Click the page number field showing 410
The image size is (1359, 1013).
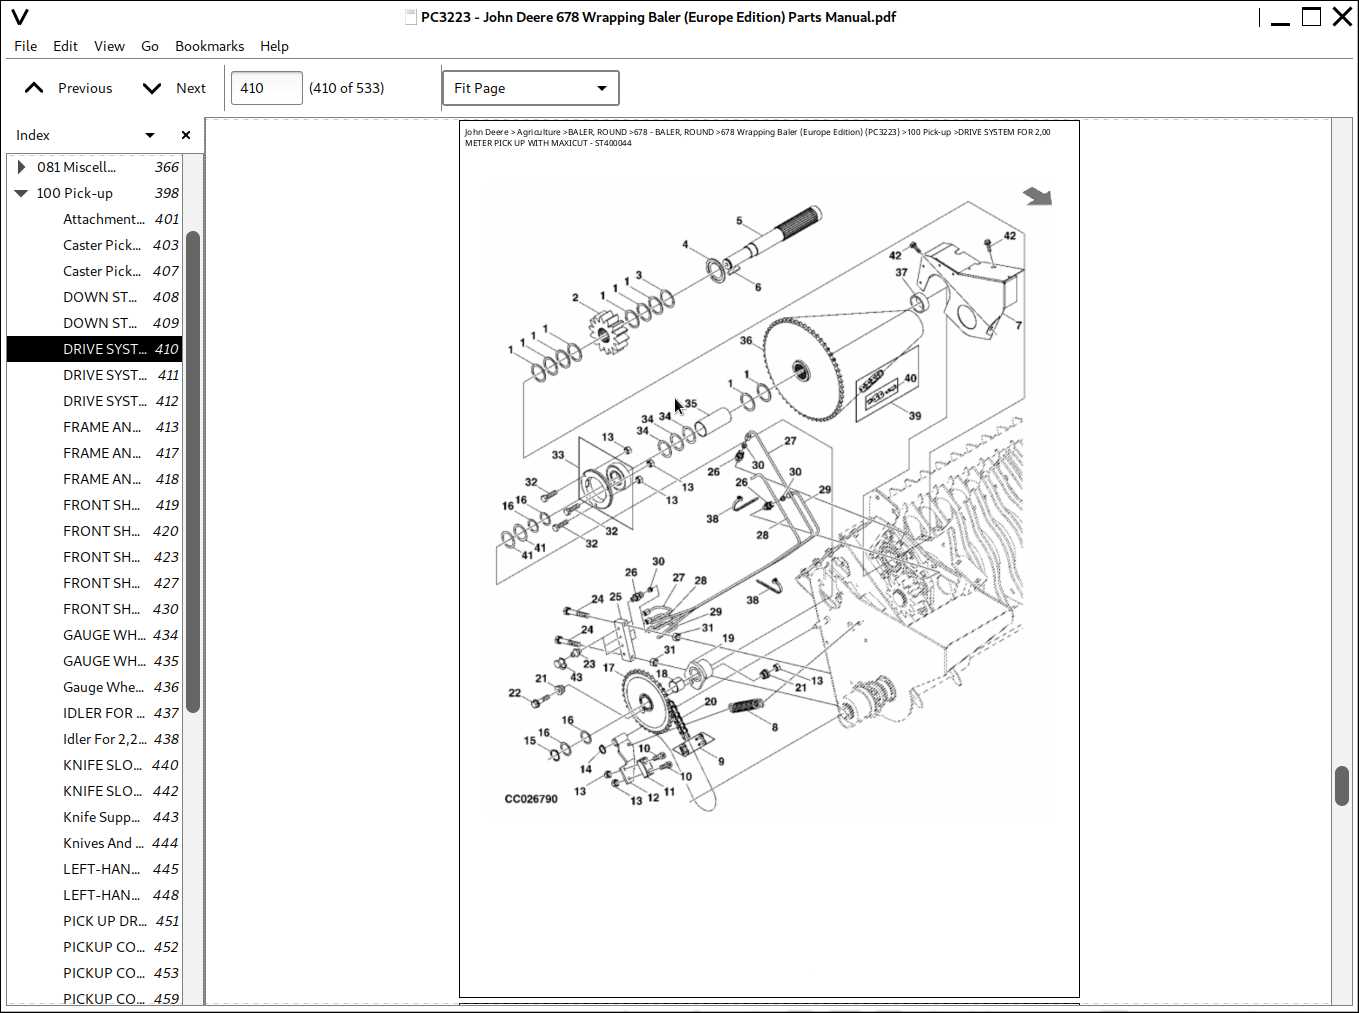click(266, 88)
